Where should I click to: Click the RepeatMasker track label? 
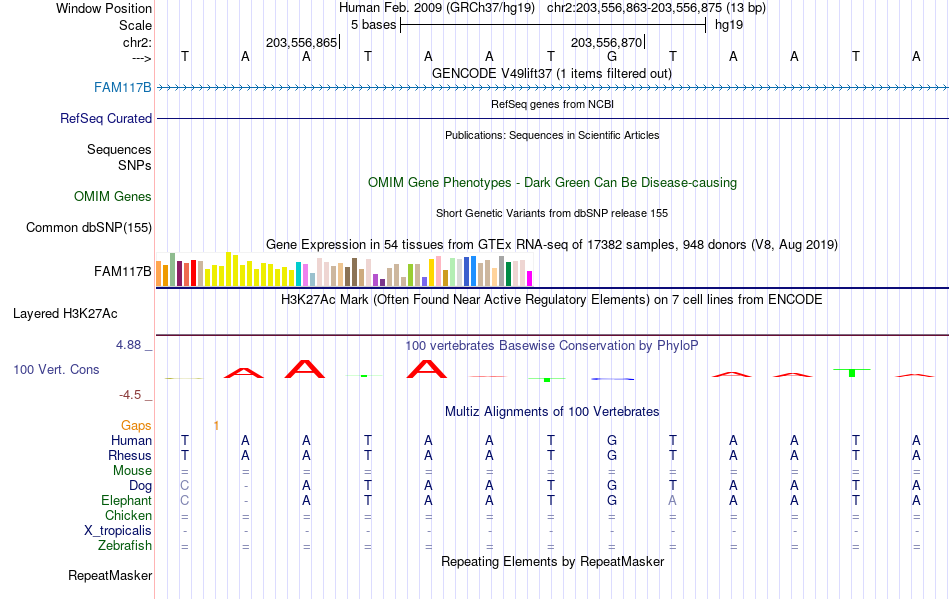(x=110, y=575)
